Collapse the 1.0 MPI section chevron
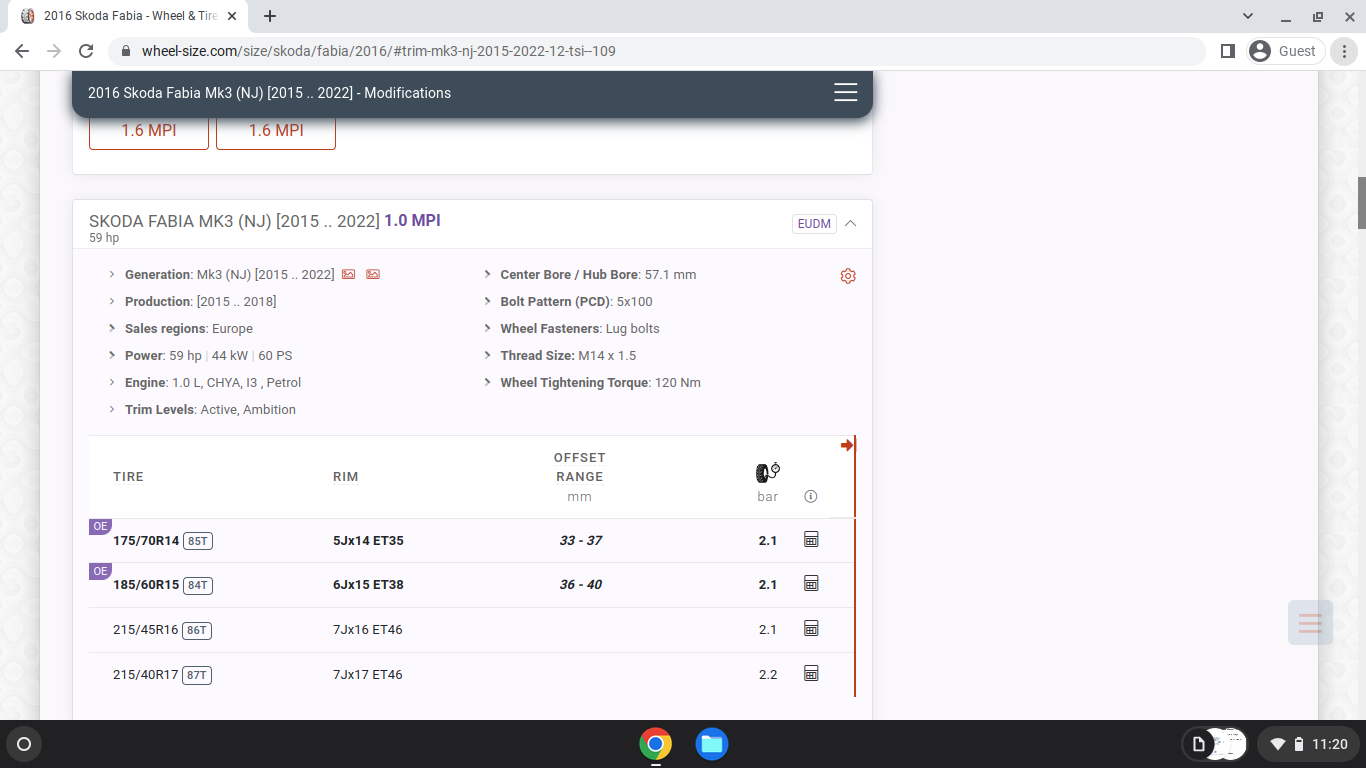 click(x=851, y=223)
